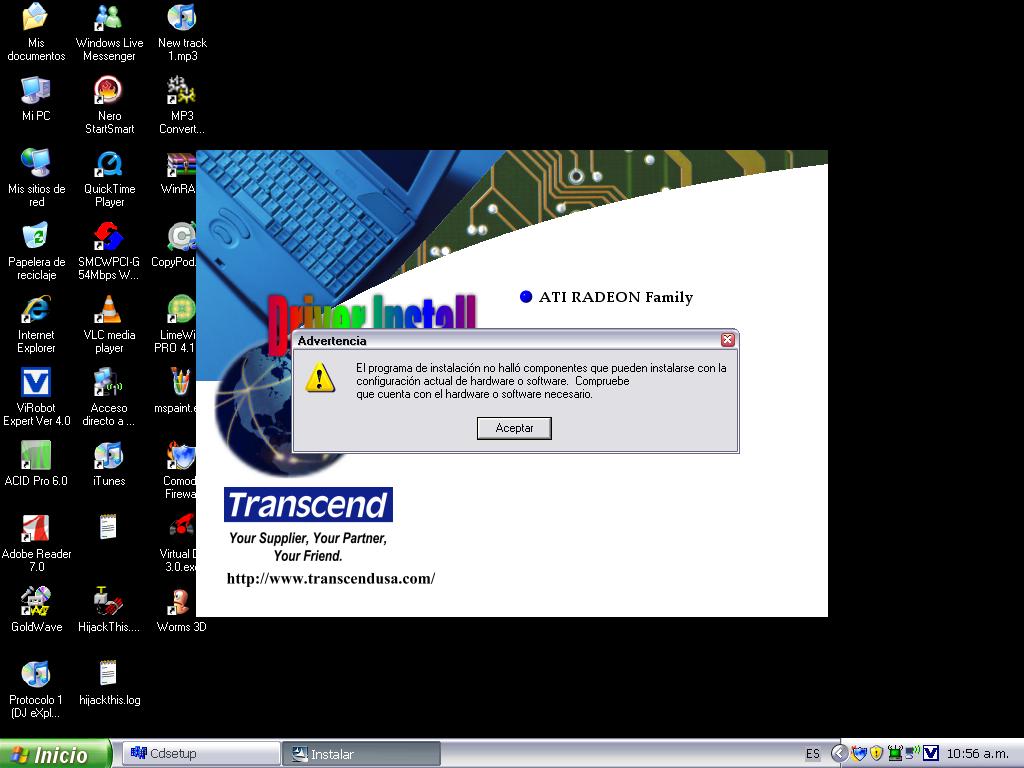This screenshot has height=768, width=1024.
Task: Select the HijackThis shortcut icon
Action: point(109,611)
